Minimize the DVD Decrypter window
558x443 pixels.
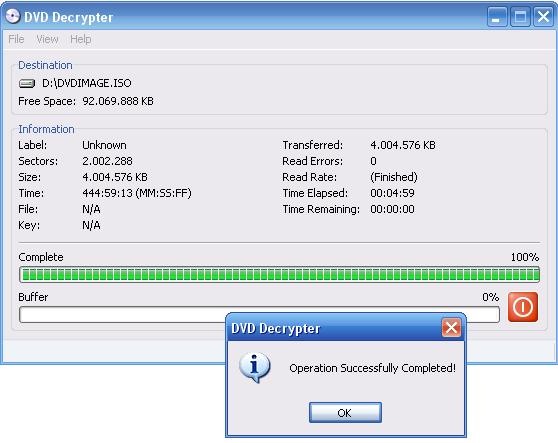[x=497, y=17]
